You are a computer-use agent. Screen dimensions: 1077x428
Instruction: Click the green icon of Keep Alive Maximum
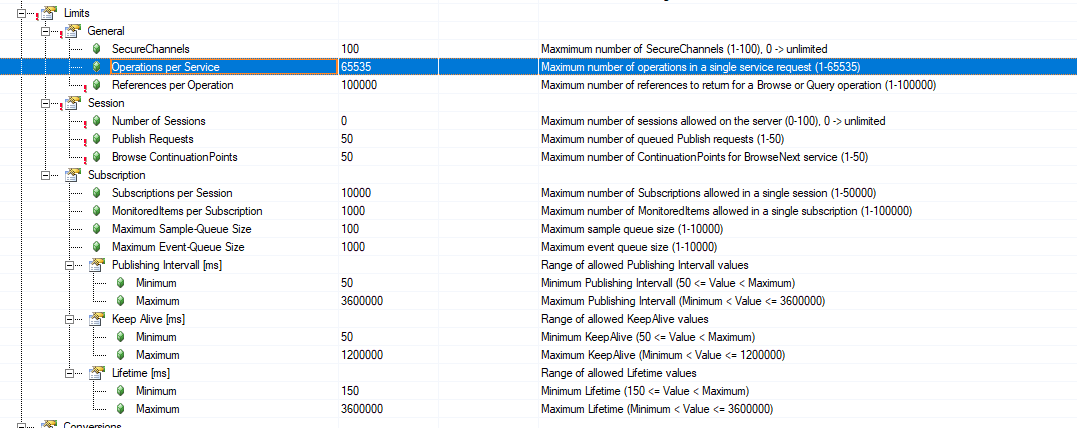(x=121, y=354)
